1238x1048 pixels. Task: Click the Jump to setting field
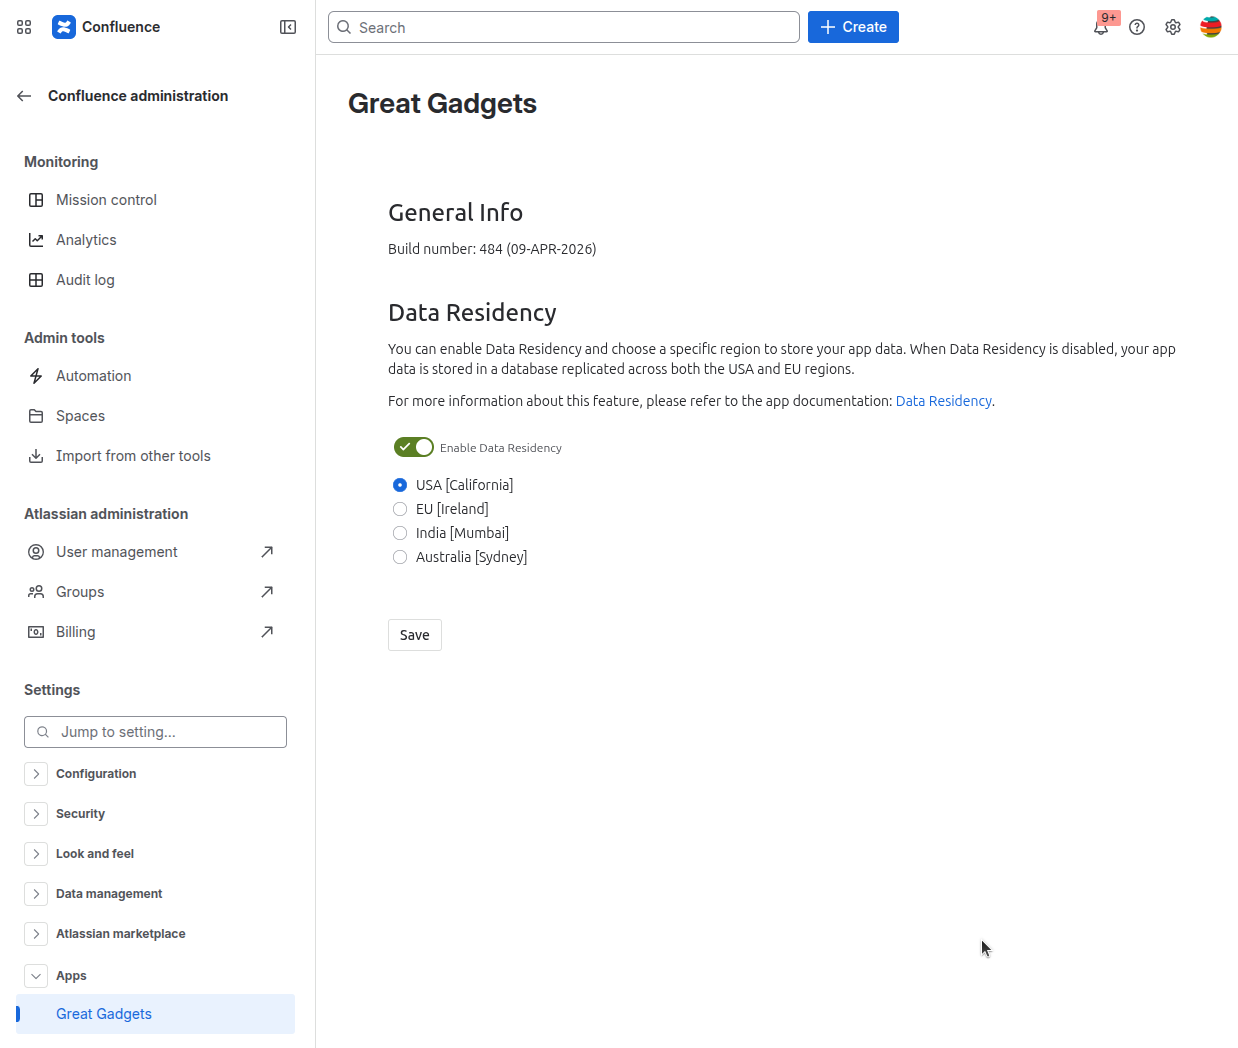pyautogui.click(x=155, y=732)
